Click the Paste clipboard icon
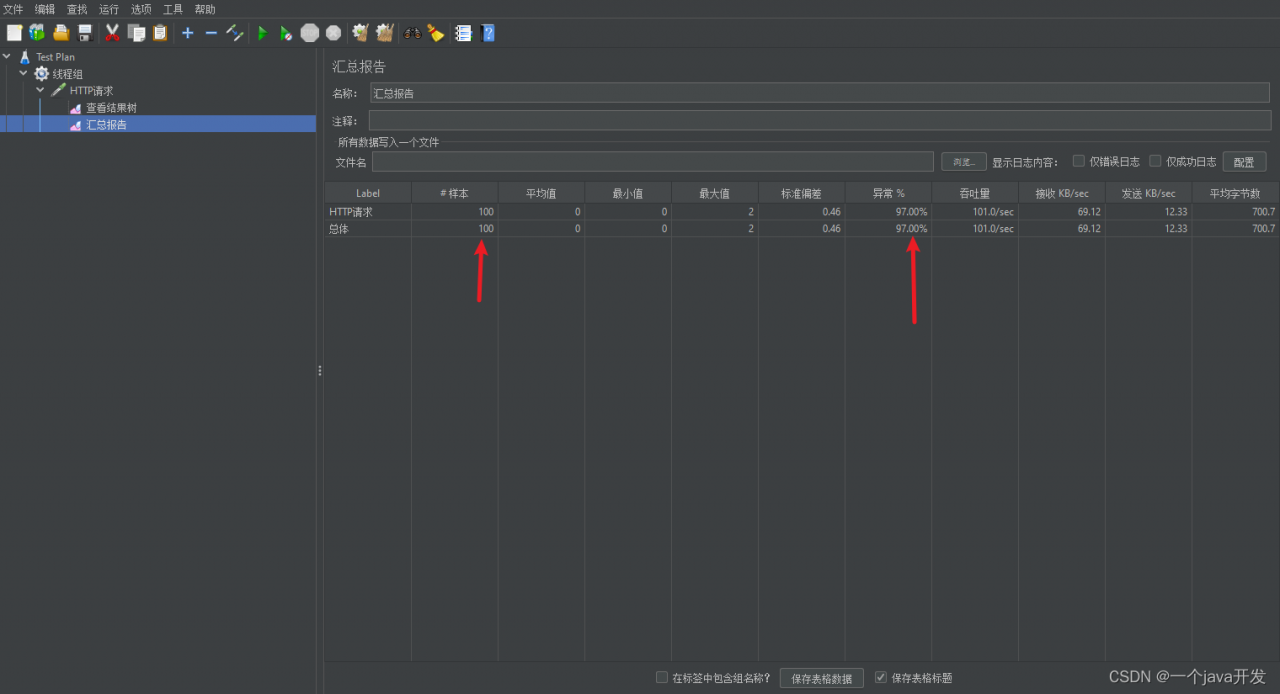 pos(159,33)
